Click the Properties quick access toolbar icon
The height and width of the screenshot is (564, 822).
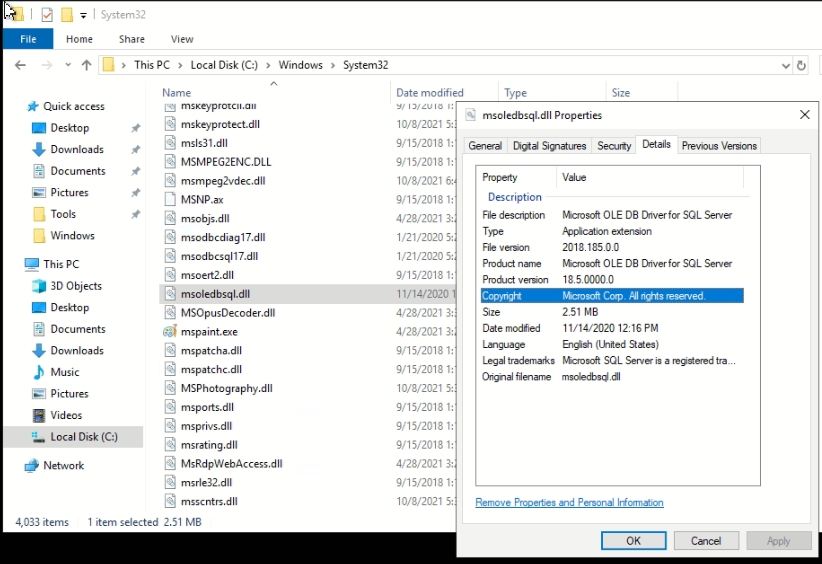point(47,15)
